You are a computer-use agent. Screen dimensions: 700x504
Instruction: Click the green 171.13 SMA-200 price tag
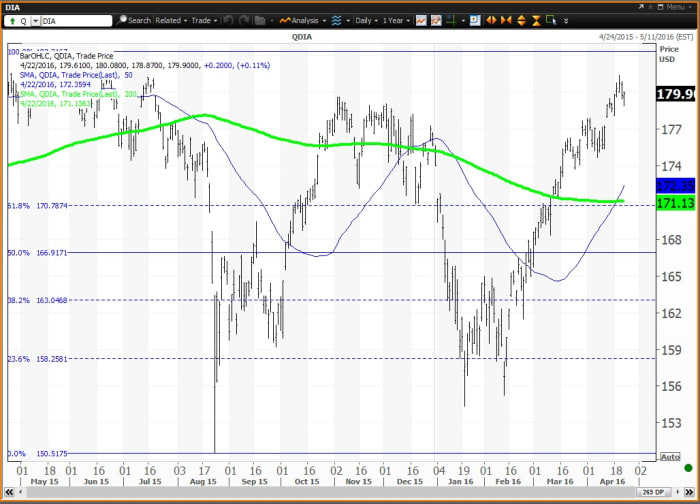(676, 204)
